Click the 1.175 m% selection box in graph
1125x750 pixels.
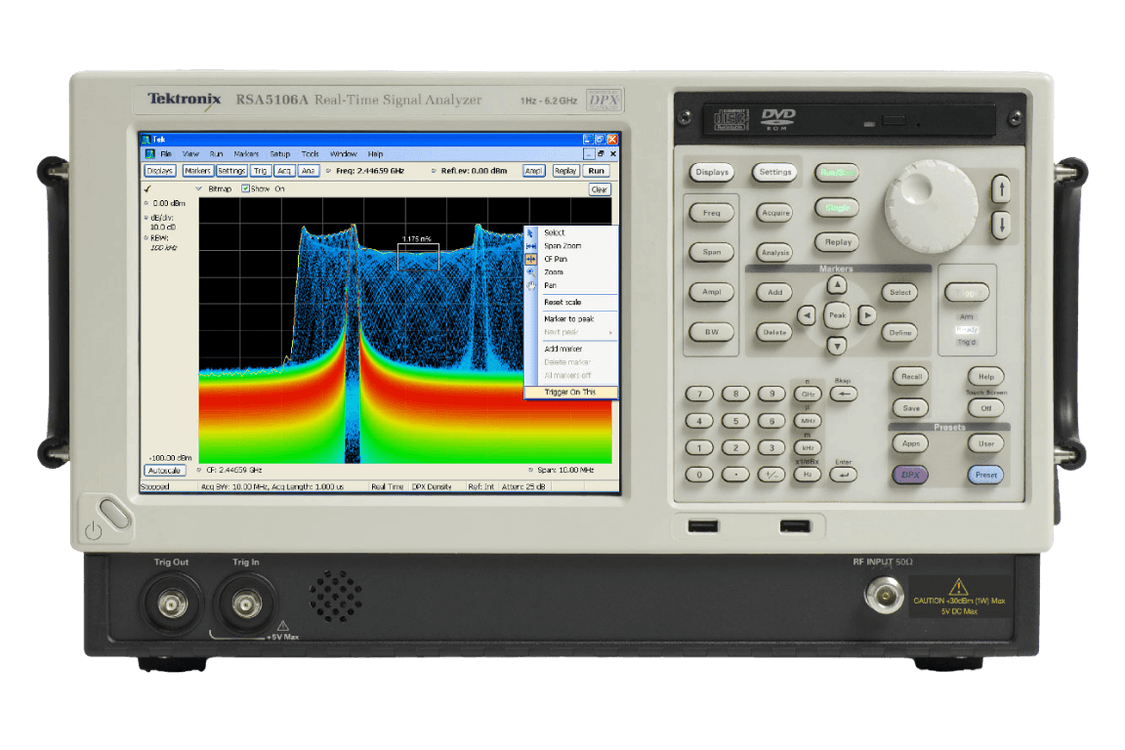418,256
